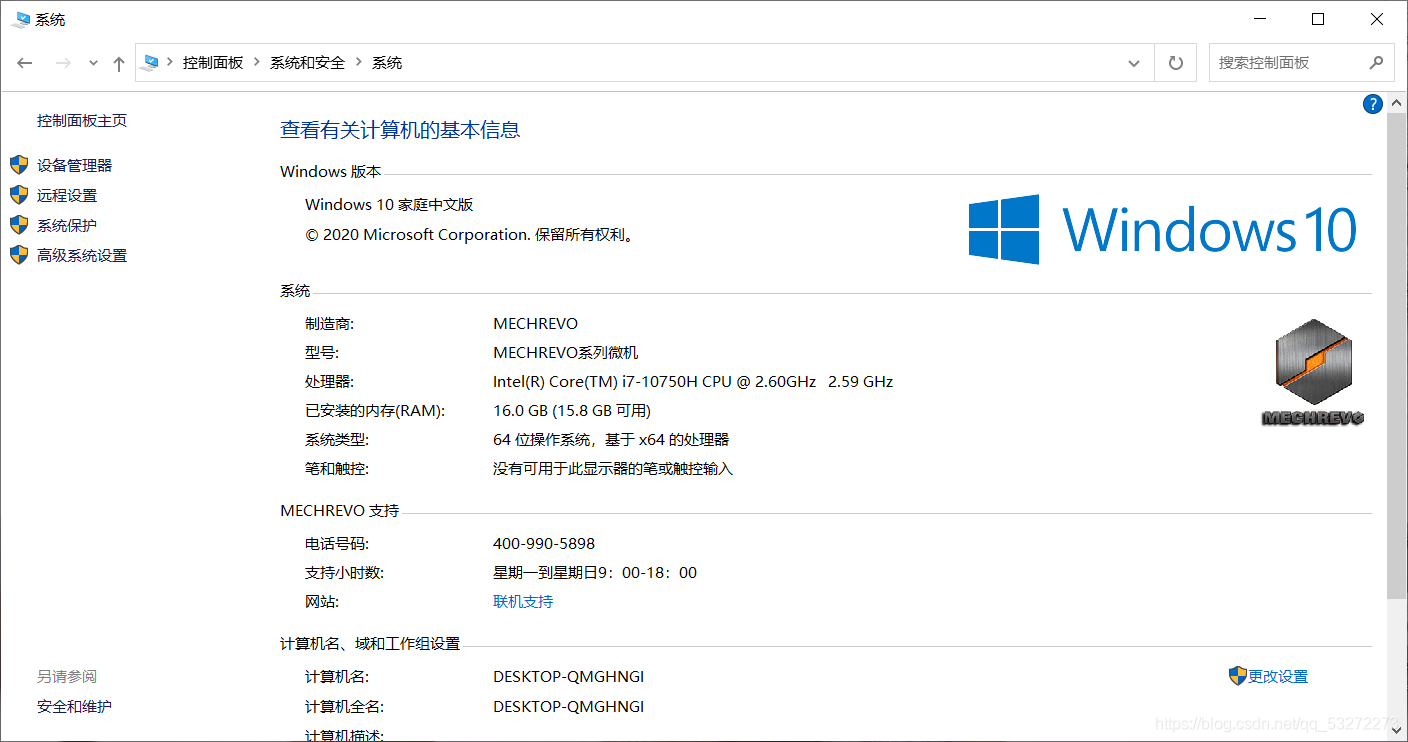Image resolution: width=1408 pixels, height=742 pixels.
Task: Click the shield icon beside 设备管理器
Action: coord(19,165)
